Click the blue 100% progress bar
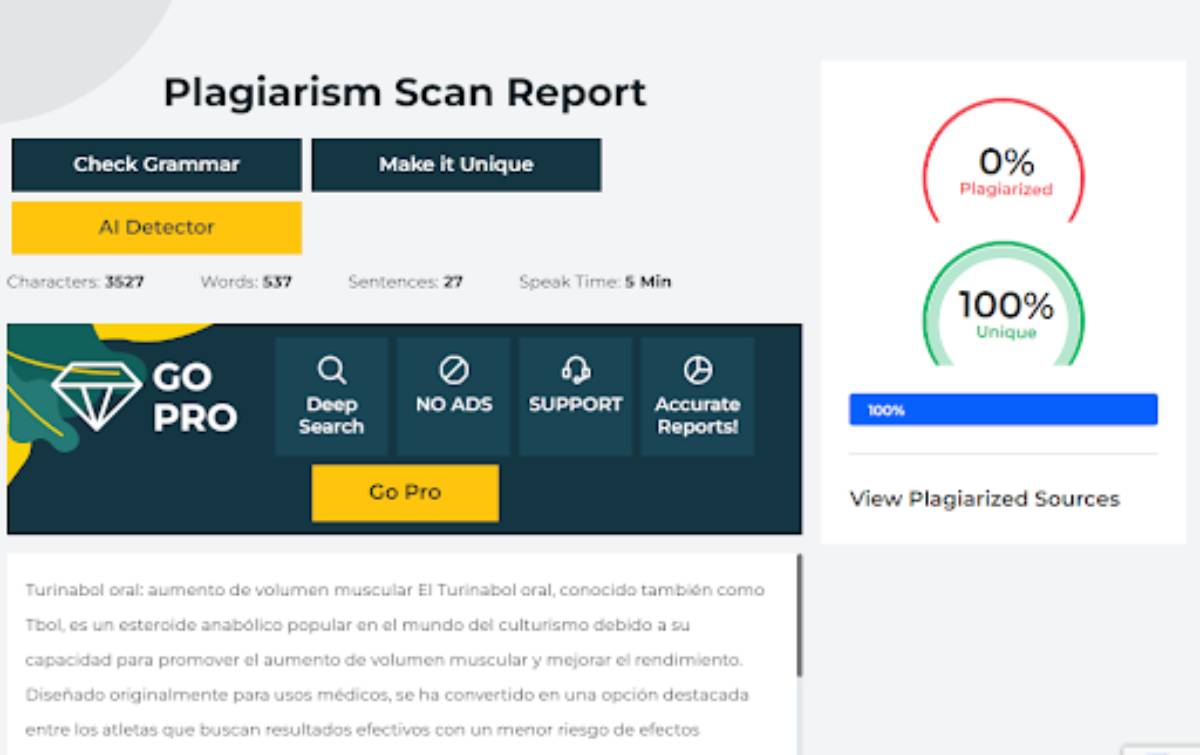Image resolution: width=1200 pixels, height=755 pixels. tap(1003, 410)
